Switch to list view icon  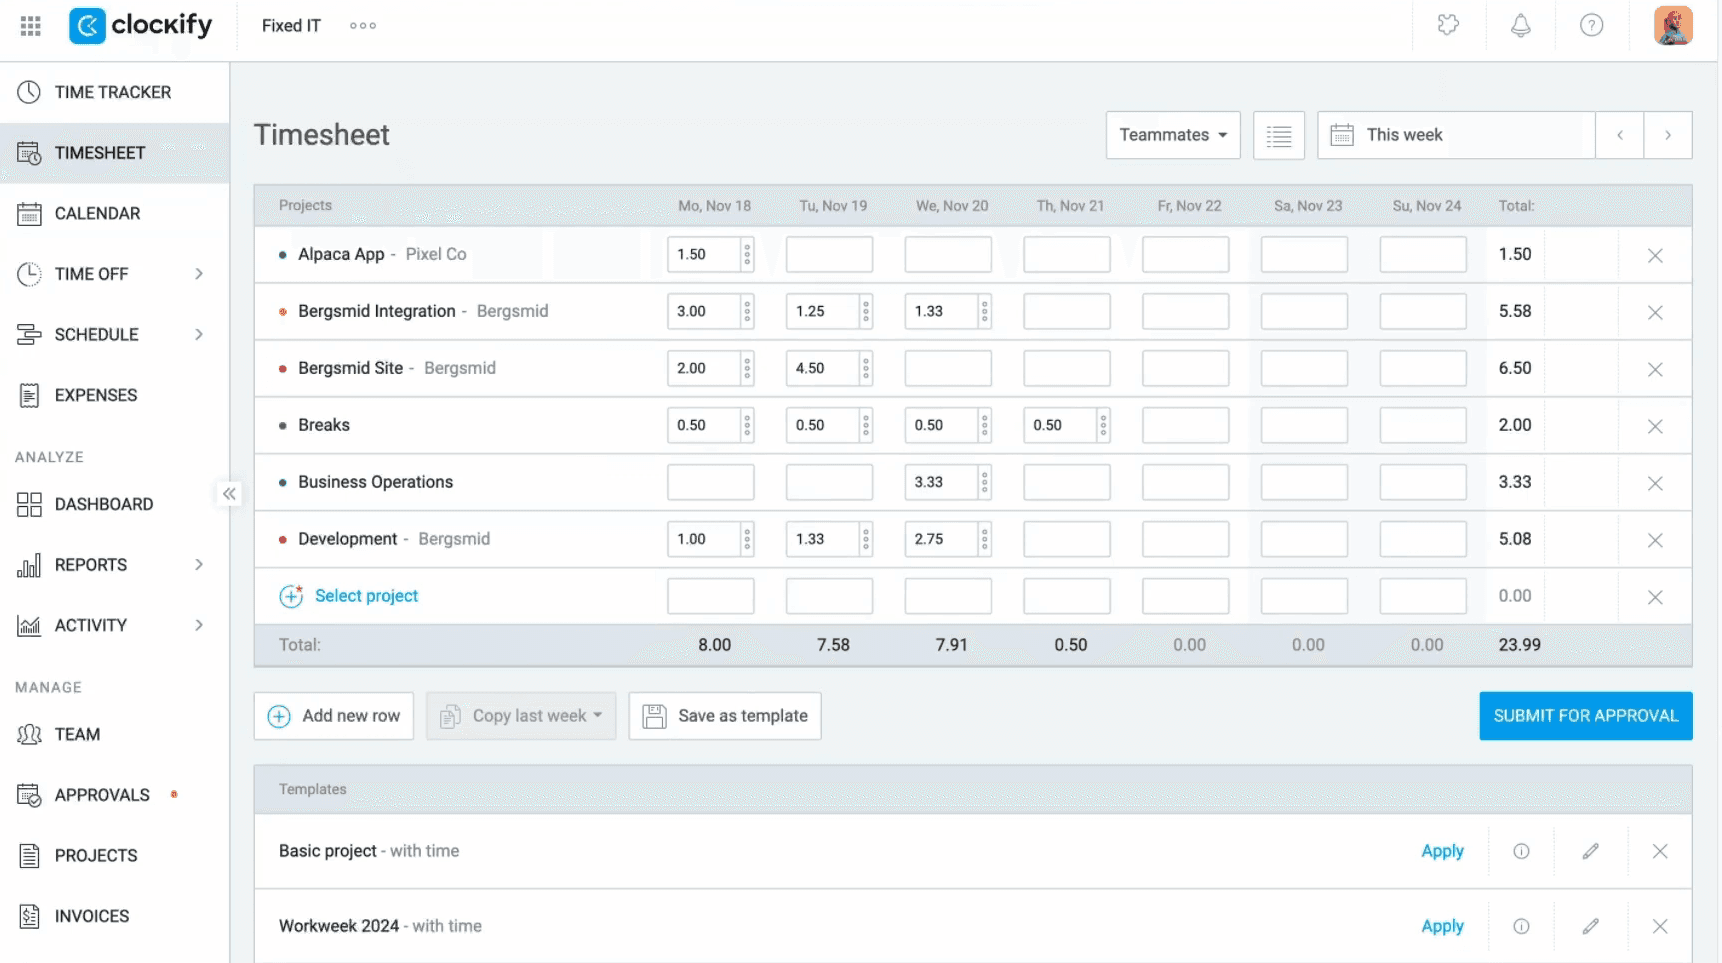point(1279,135)
